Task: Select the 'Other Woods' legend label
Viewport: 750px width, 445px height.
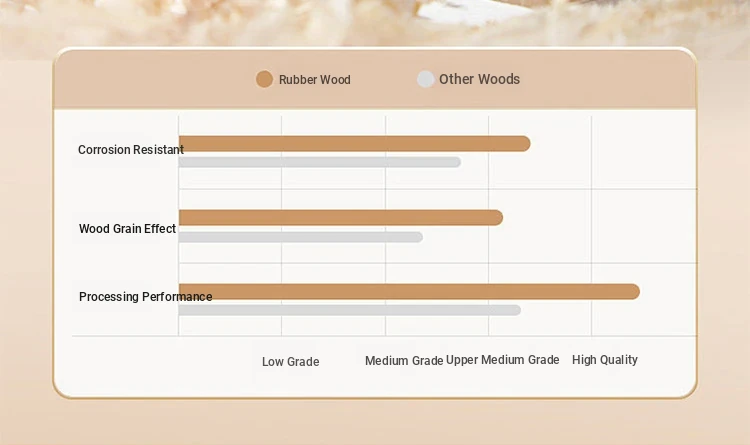Action: (479, 79)
